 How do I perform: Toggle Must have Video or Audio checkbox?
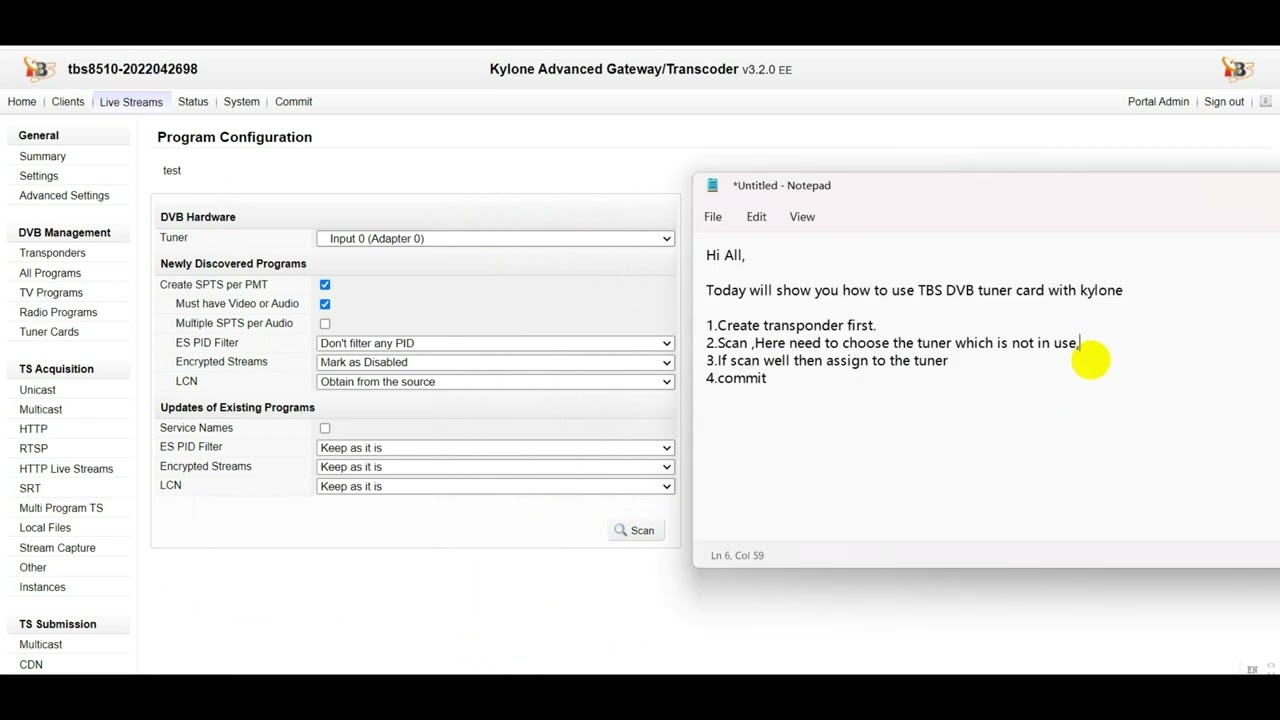325,304
